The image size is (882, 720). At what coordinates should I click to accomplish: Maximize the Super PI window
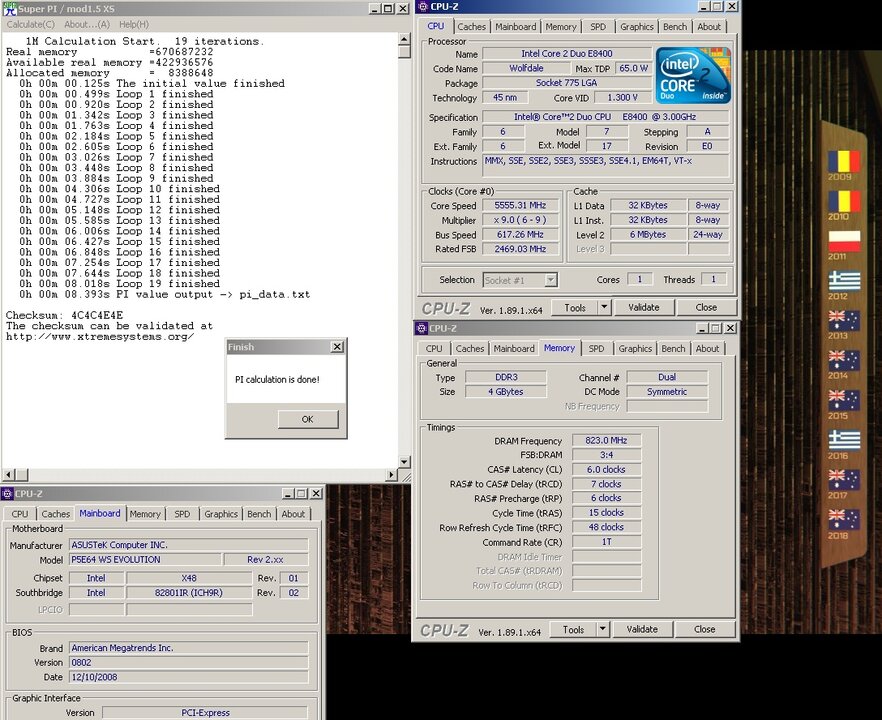click(x=388, y=8)
